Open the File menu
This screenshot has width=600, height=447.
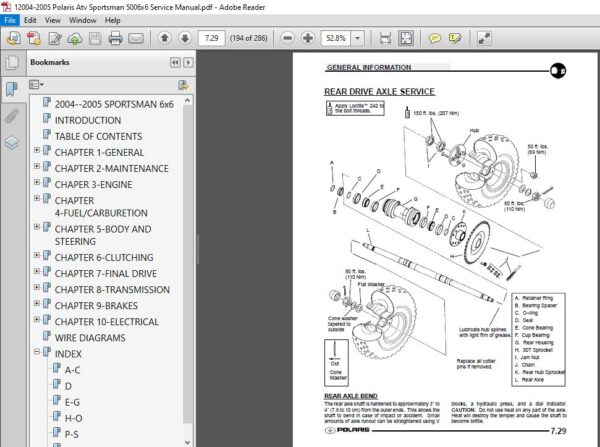[x=10, y=20]
